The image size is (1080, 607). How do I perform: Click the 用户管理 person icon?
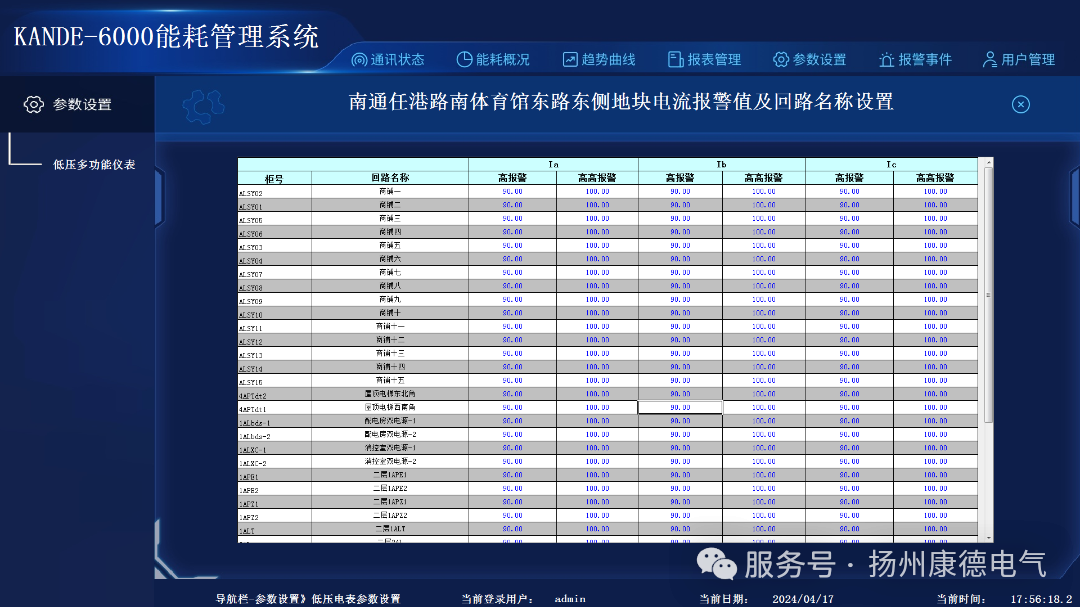point(990,59)
